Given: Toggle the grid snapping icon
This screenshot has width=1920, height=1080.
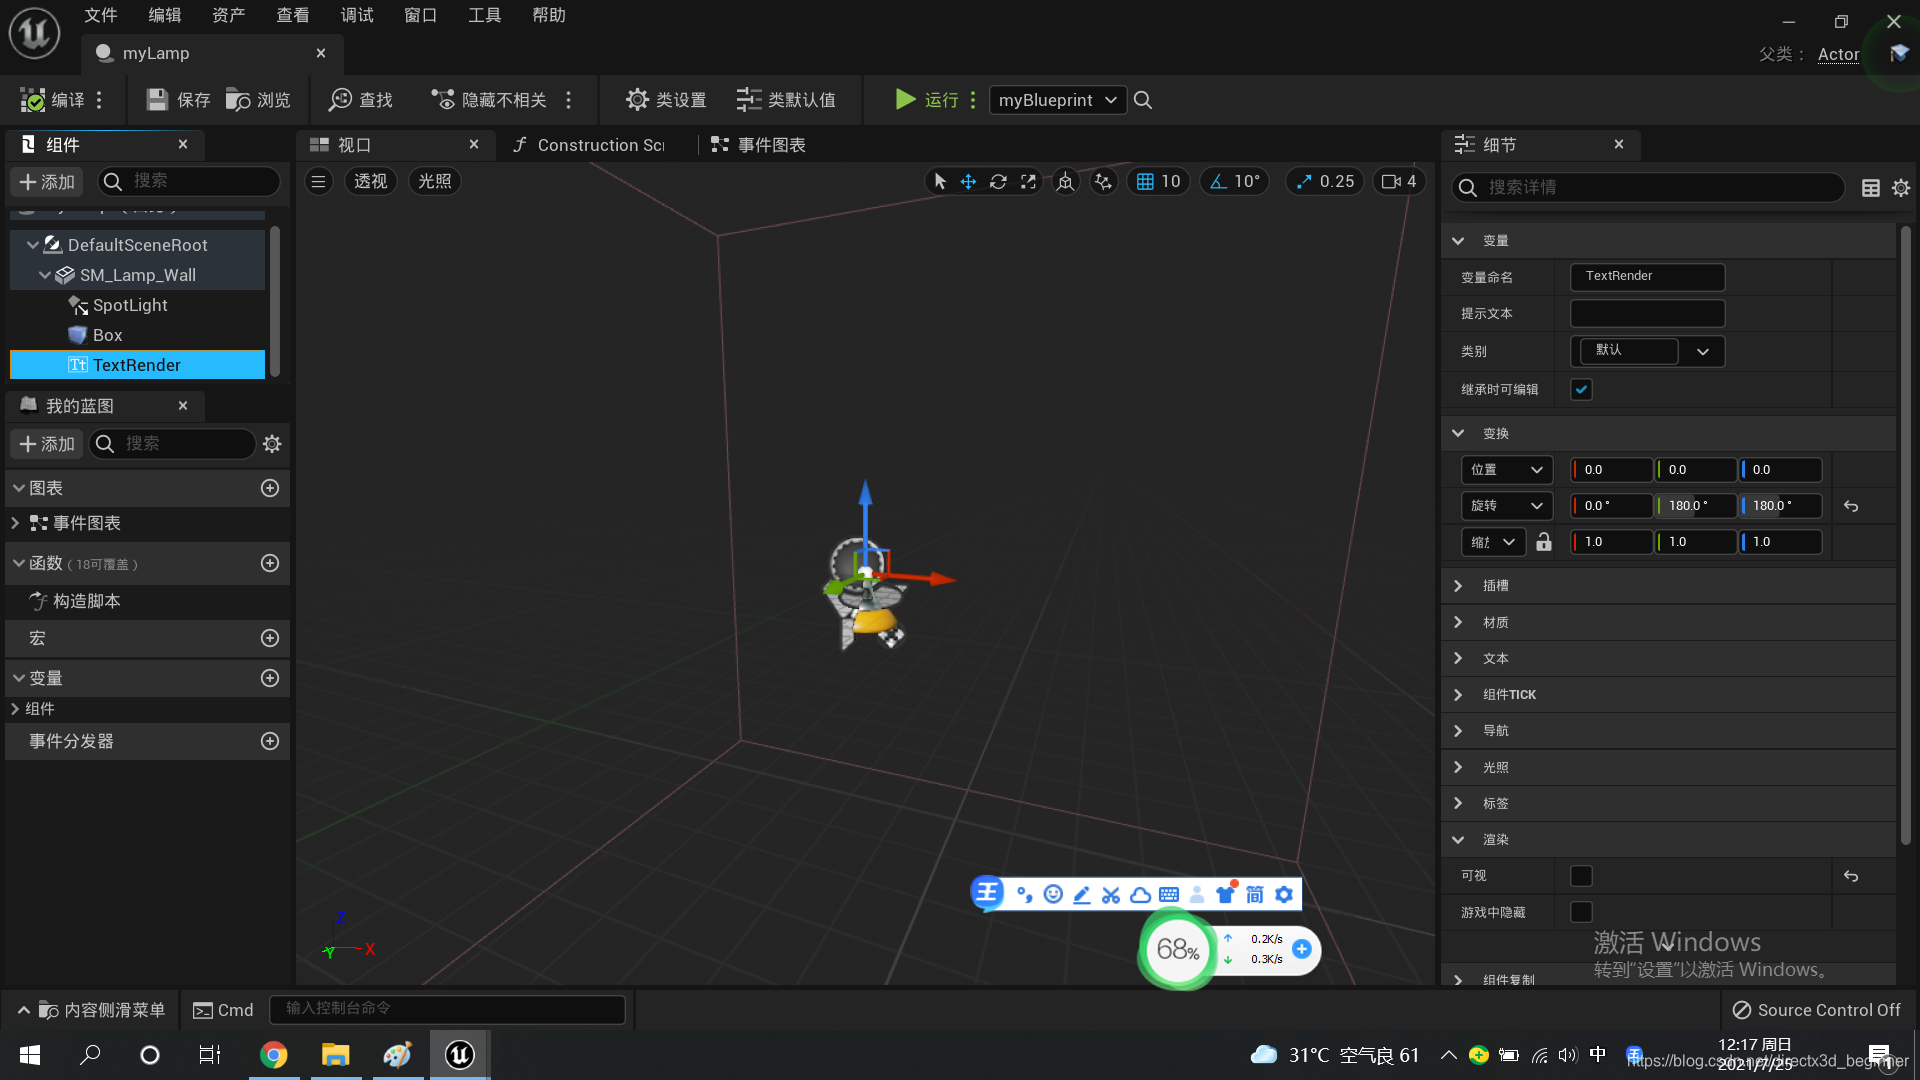Looking at the screenshot, I should 1145,181.
